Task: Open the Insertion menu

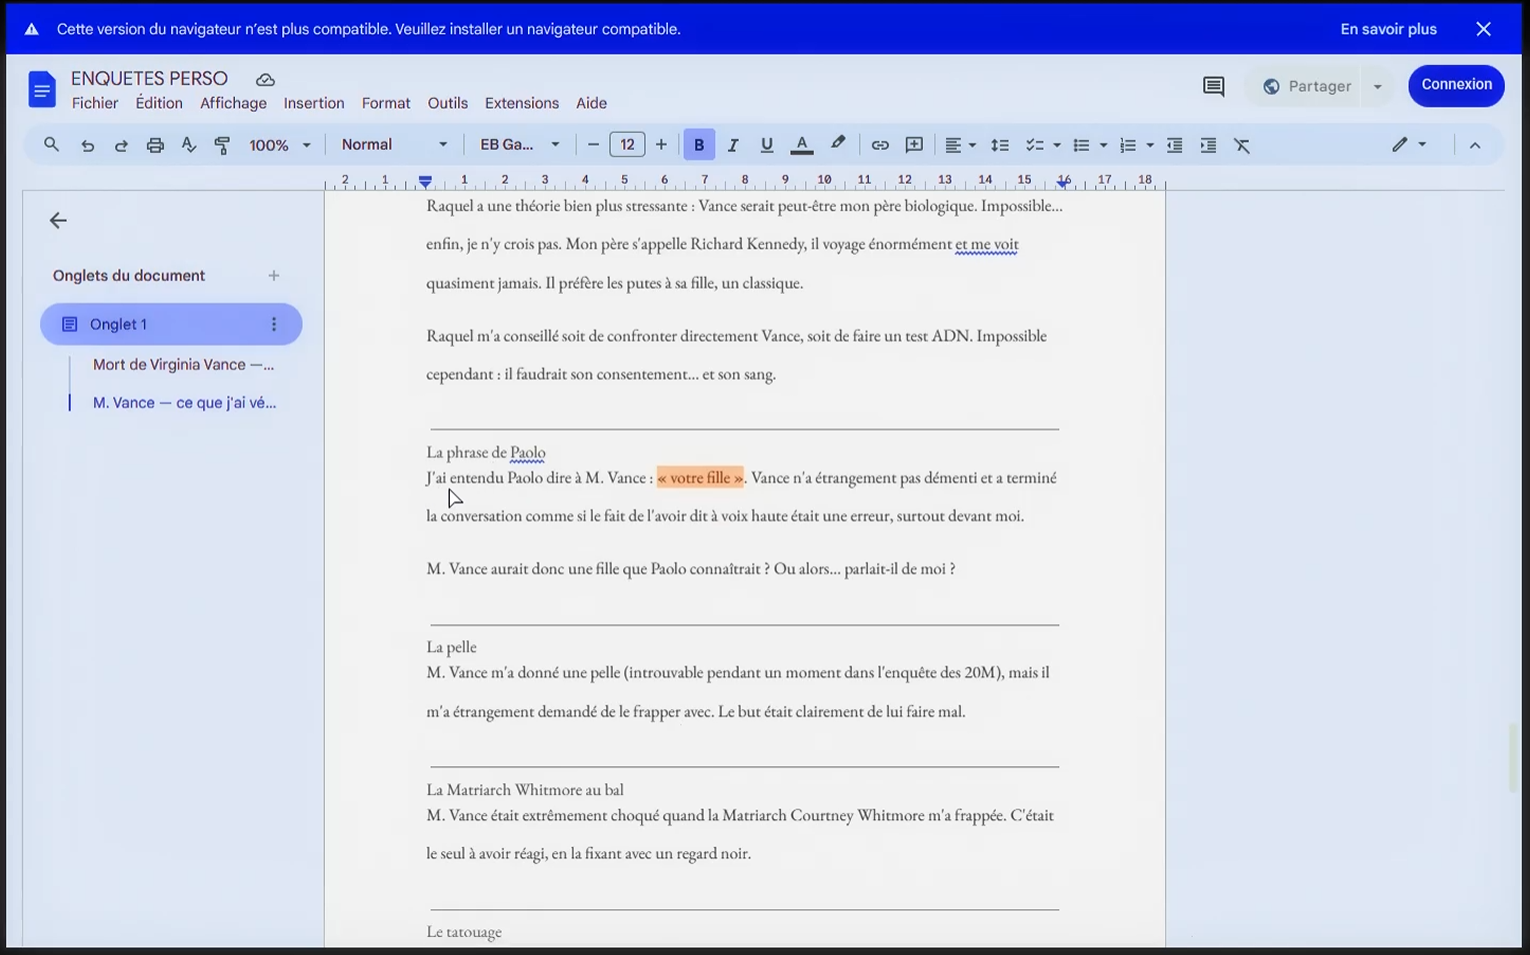Action: coord(314,103)
